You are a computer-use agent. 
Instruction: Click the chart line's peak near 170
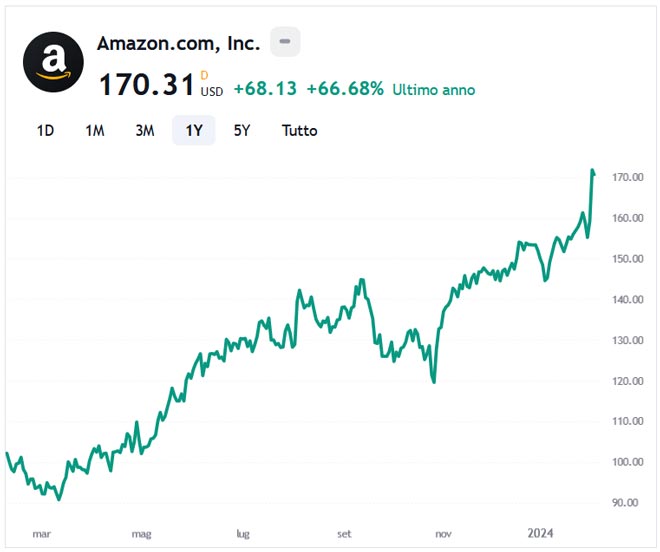593,171
